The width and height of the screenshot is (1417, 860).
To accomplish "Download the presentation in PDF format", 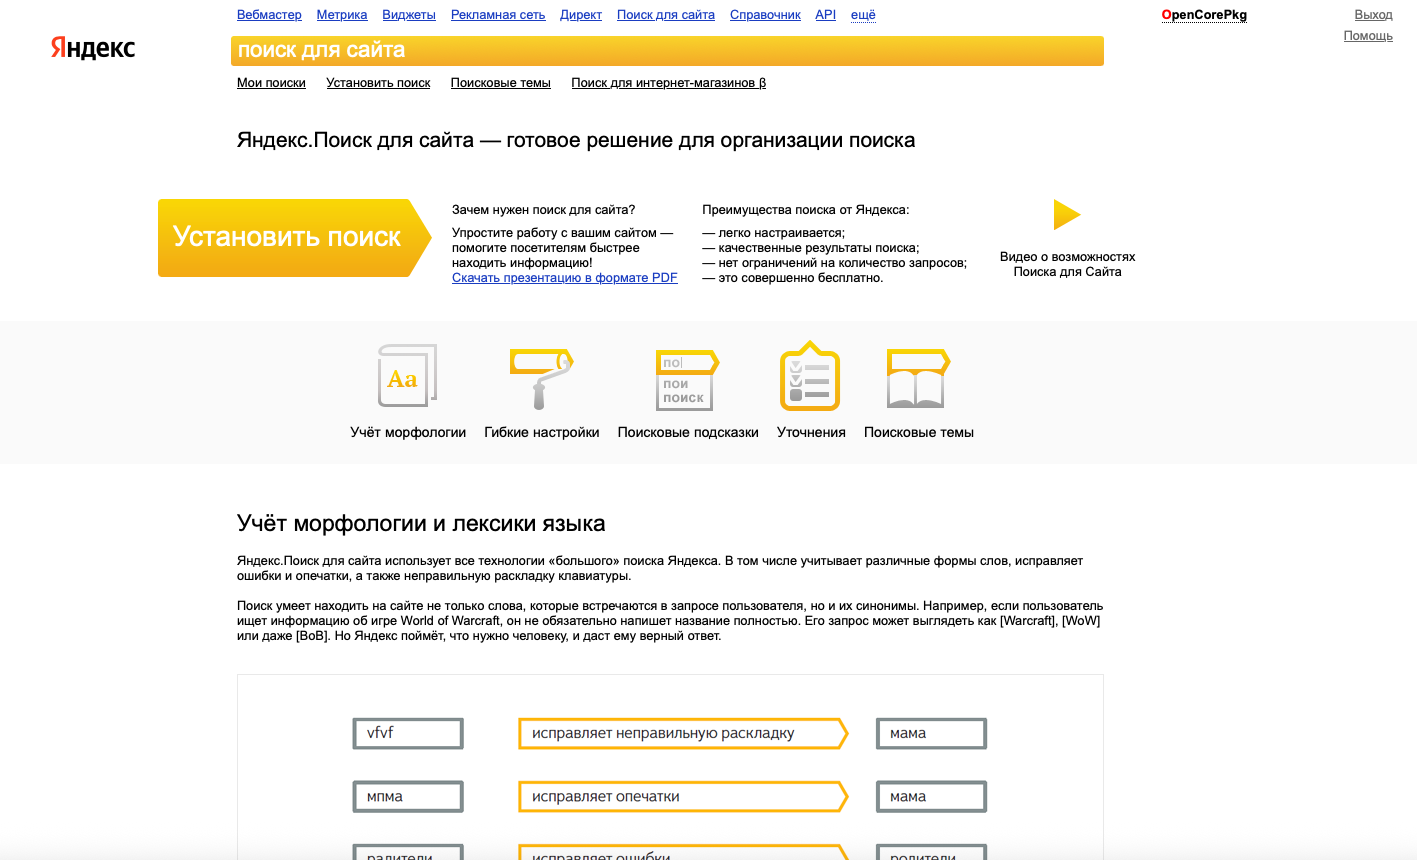I will 564,278.
